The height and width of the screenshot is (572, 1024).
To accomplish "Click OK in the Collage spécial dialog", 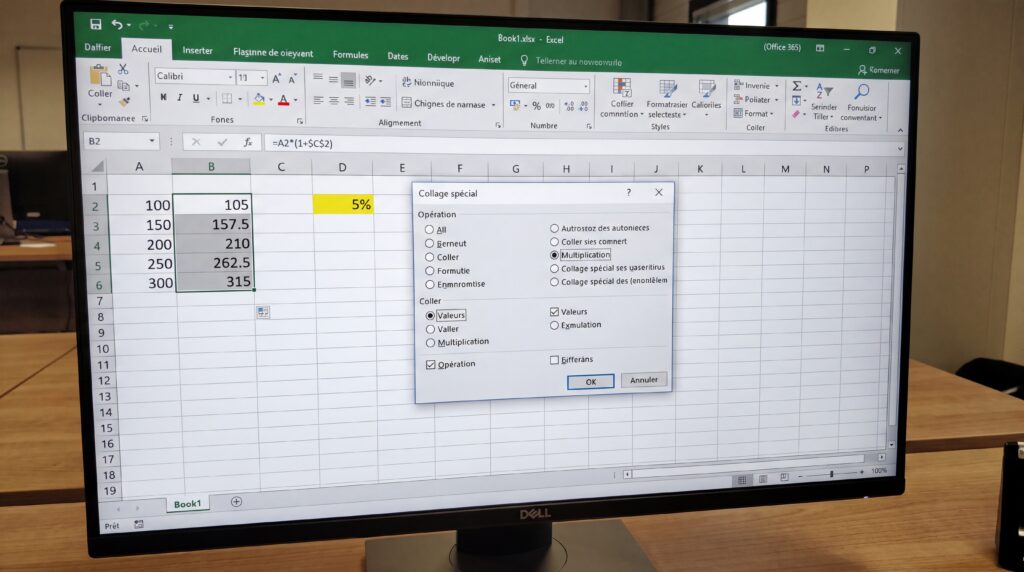I will (x=590, y=381).
